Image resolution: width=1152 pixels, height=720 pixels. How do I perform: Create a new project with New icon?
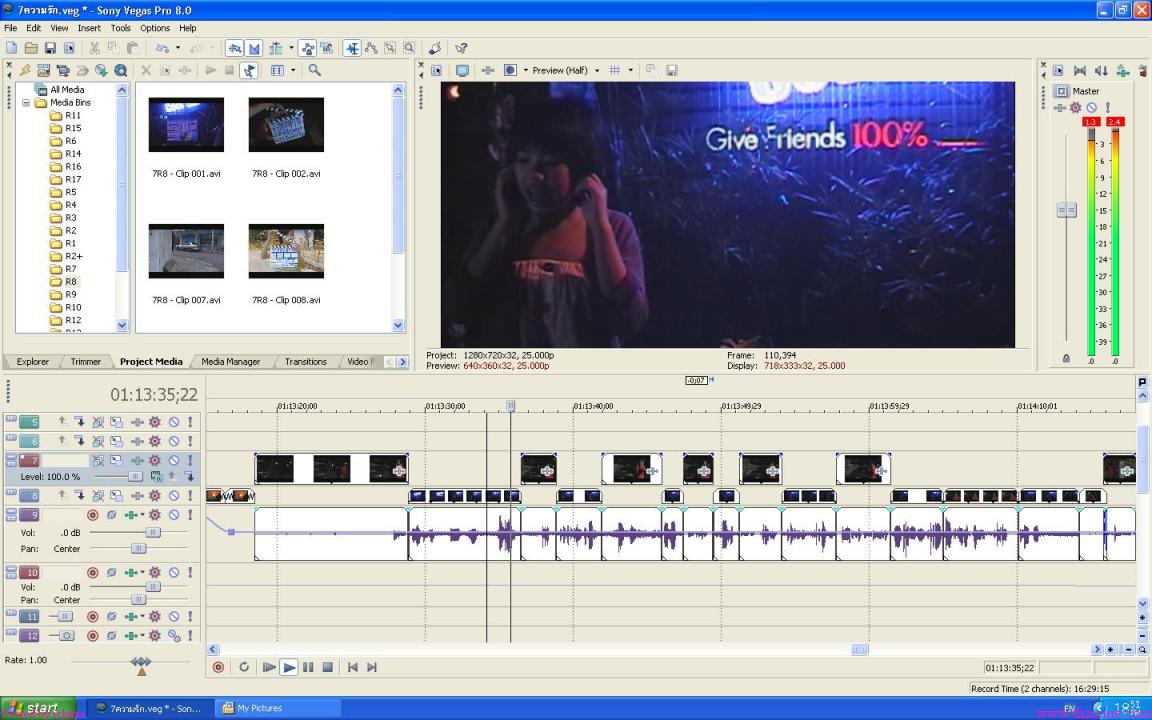(x=12, y=48)
